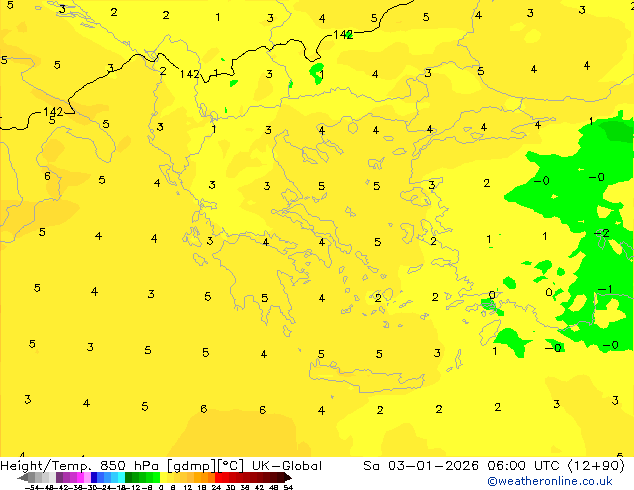Image resolution: width=634 pixels, height=490 pixels.
Task: Click the 'UK-Global' model name label
Action: click(x=287, y=466)
